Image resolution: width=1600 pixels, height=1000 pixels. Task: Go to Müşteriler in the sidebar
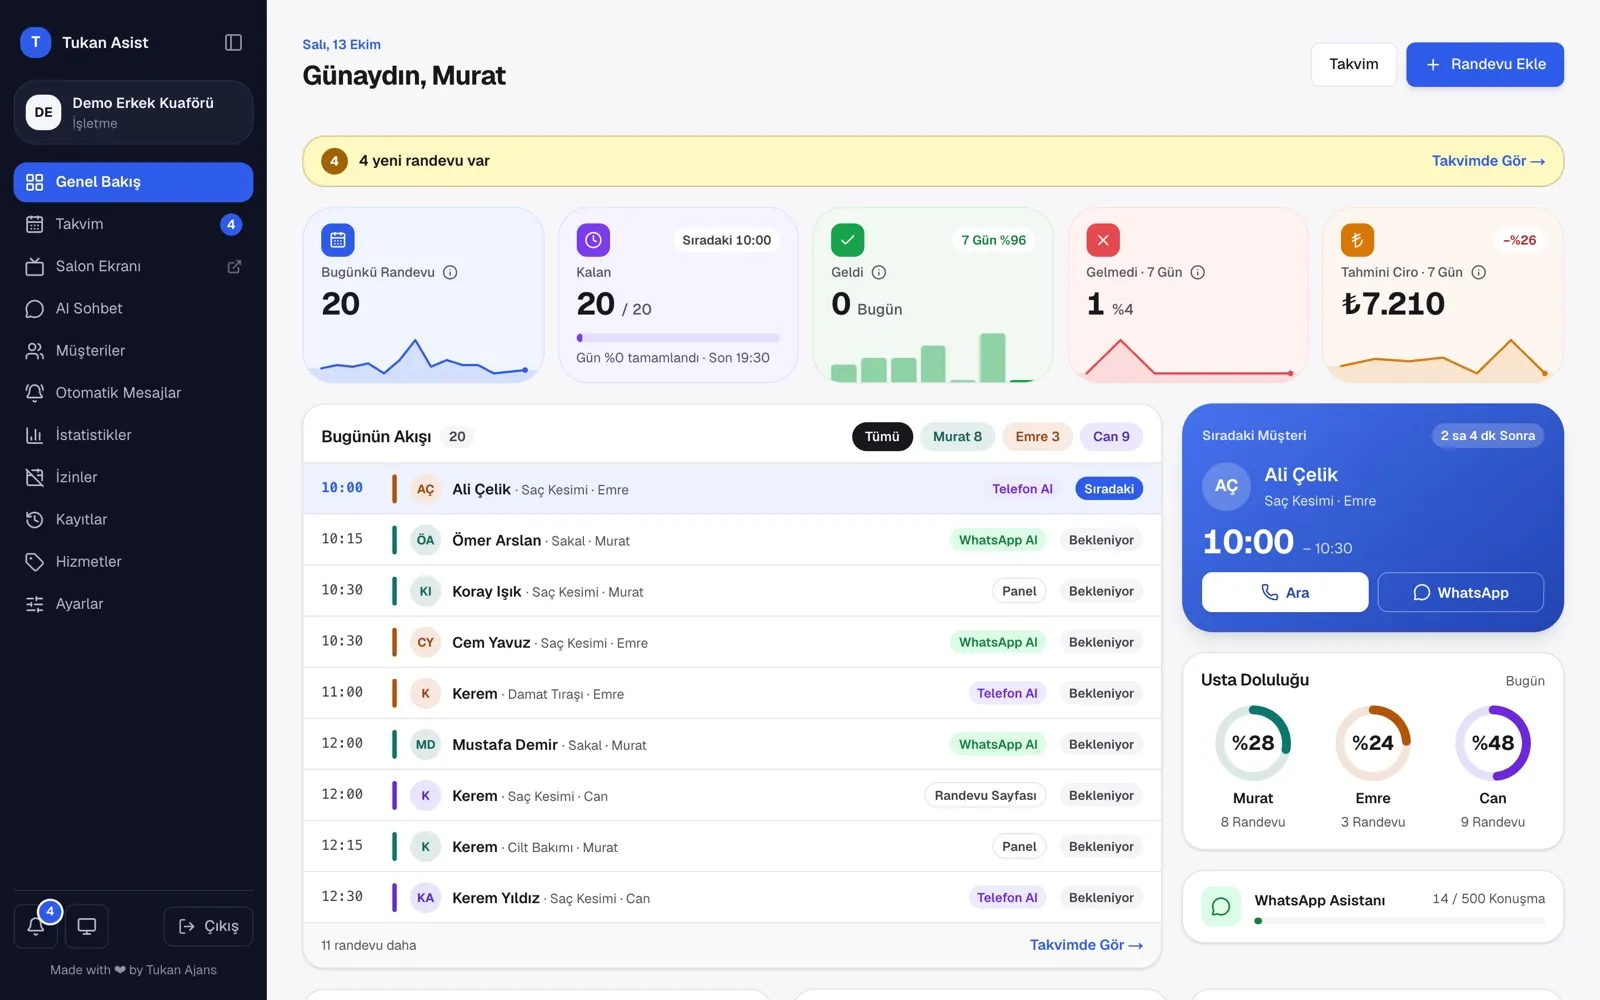pos(133,350)
